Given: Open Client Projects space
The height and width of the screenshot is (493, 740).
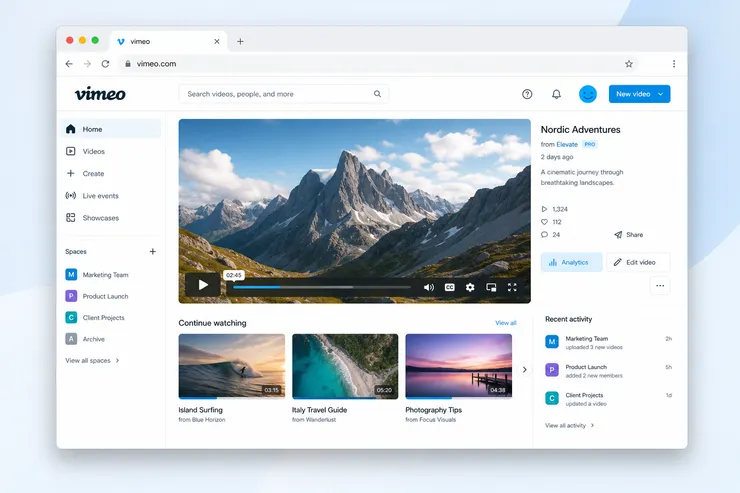Looking at the screenshot, I should point(95,318).
